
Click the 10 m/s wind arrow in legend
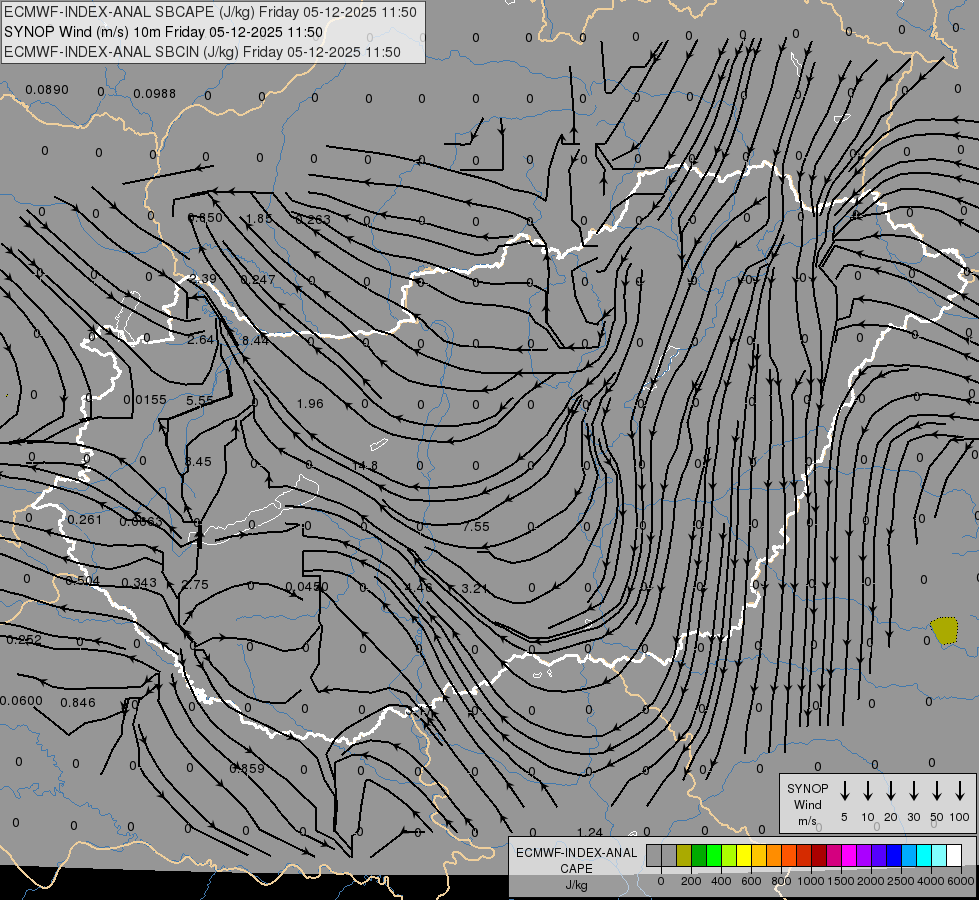[x=867, y=791]
